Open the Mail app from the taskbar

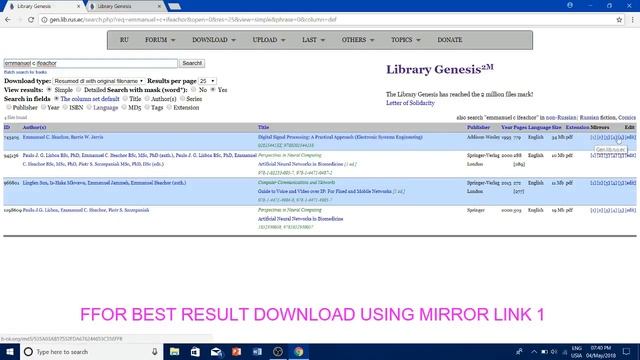216,351
